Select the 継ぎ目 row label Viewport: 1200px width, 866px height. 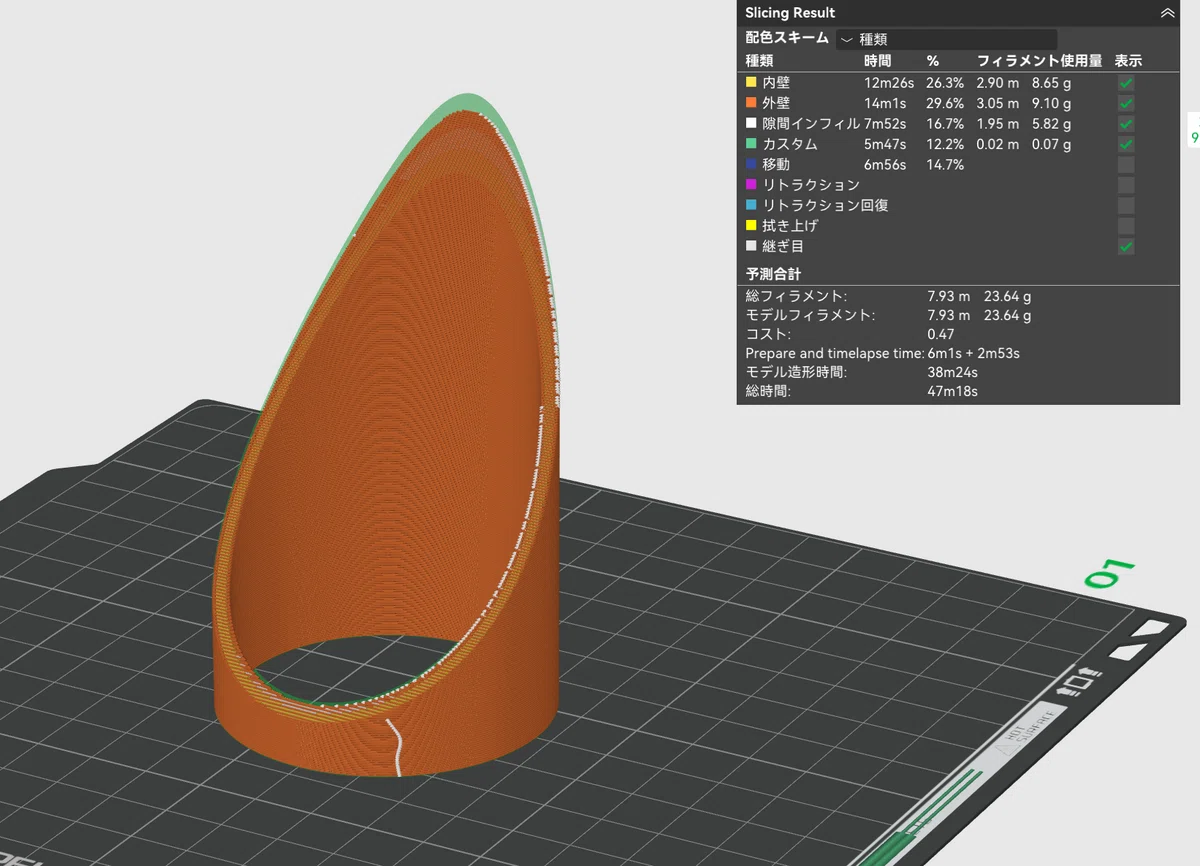[783, 246]
